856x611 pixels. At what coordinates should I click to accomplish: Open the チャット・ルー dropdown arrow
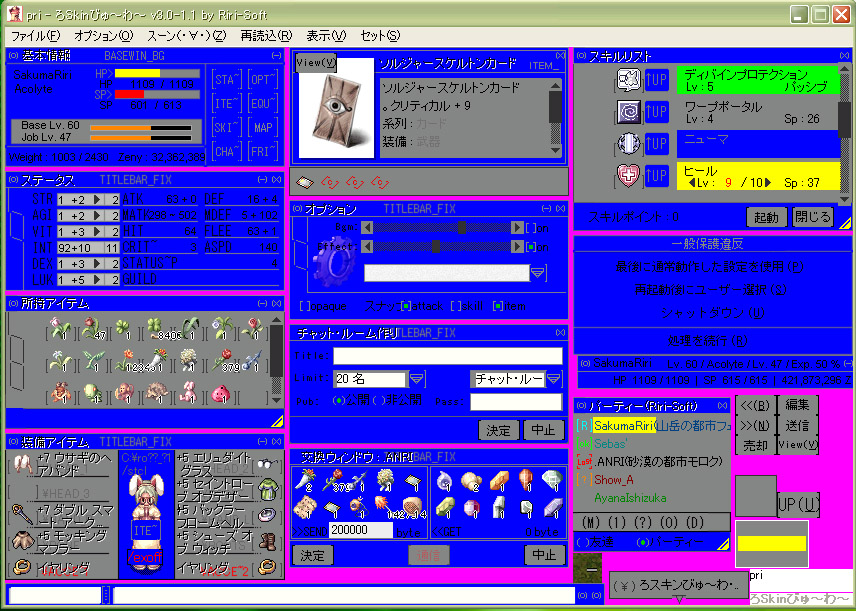pos(554,378)
